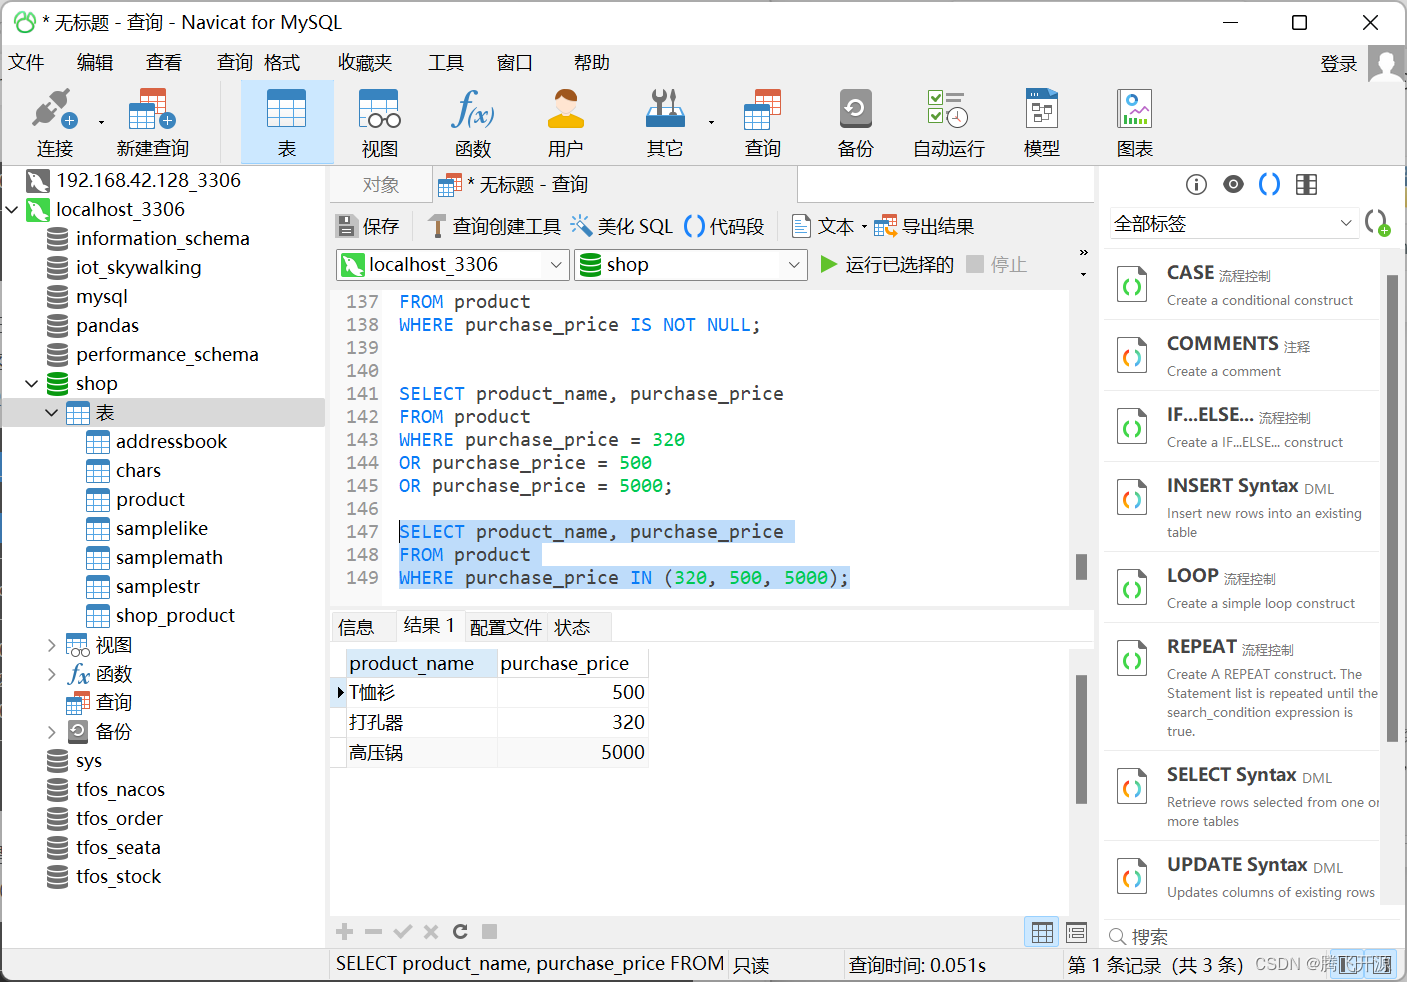Click the INSERT Syntax snippet
This screenshot has width=1407, height=982.
1242,507
